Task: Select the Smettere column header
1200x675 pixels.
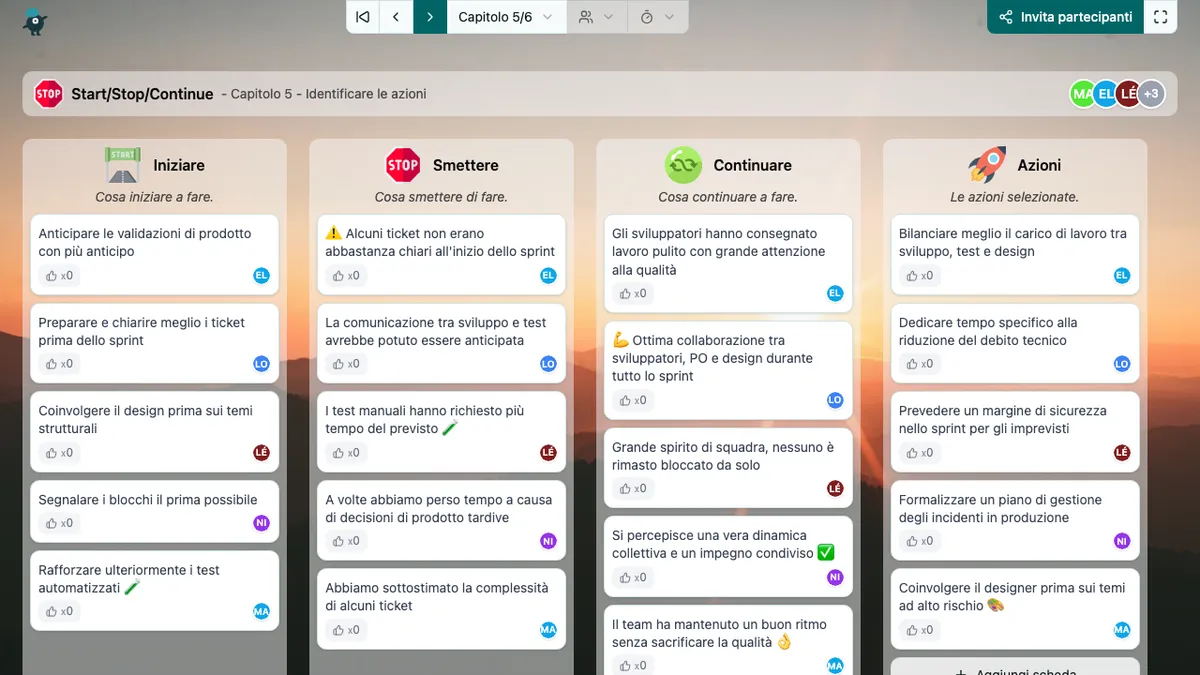Action: click(465, 165)
